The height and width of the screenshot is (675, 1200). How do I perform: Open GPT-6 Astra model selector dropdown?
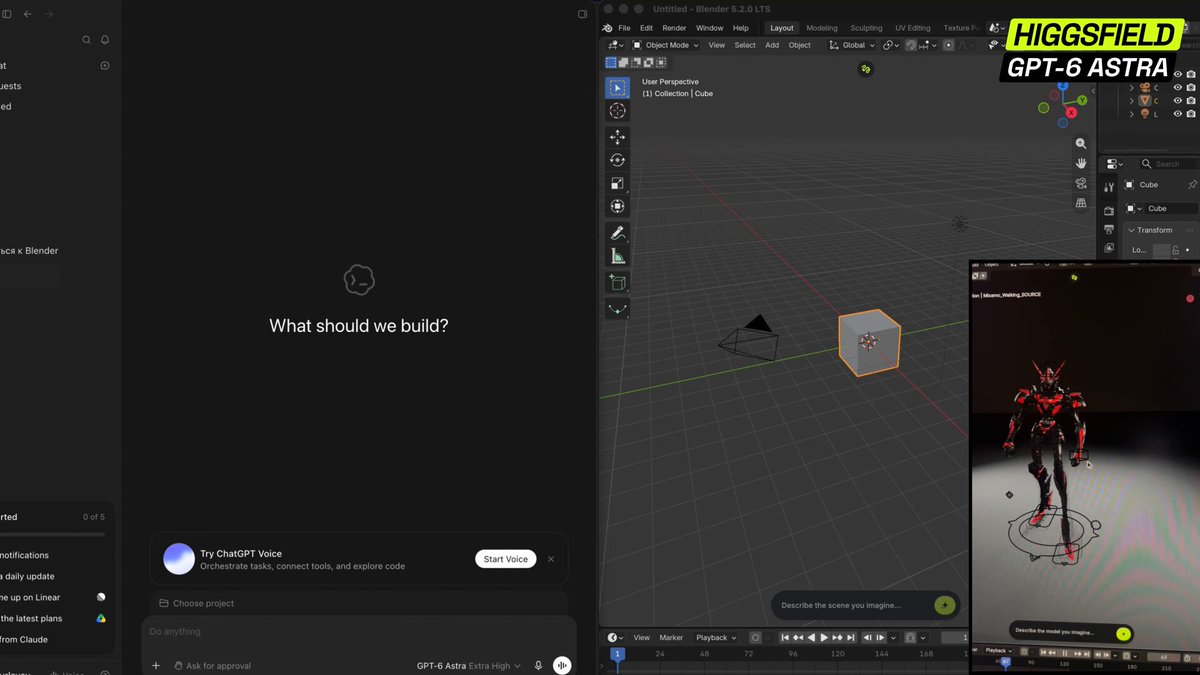point(469,665)
